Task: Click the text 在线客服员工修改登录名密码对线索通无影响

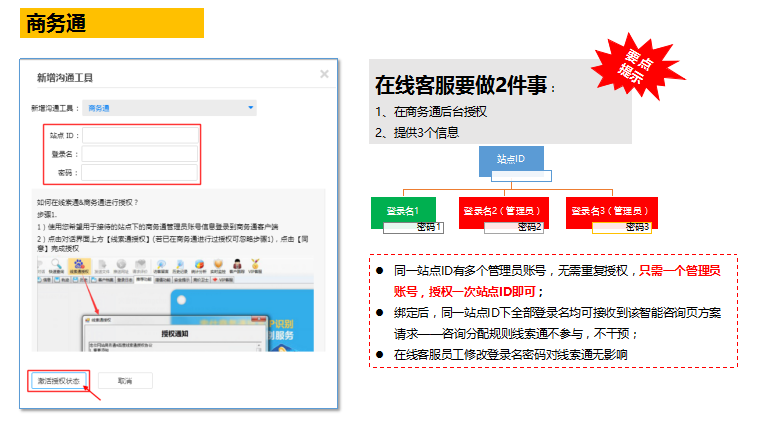Action: tap(510, 354)
